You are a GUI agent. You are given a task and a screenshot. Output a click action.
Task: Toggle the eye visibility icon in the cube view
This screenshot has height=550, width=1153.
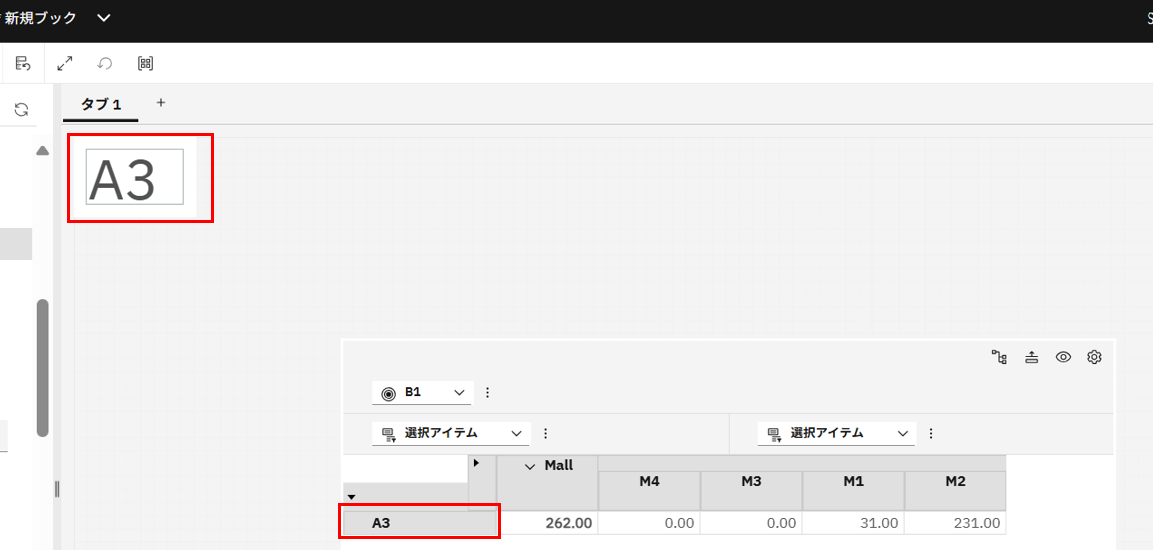tap(1063, 357)
